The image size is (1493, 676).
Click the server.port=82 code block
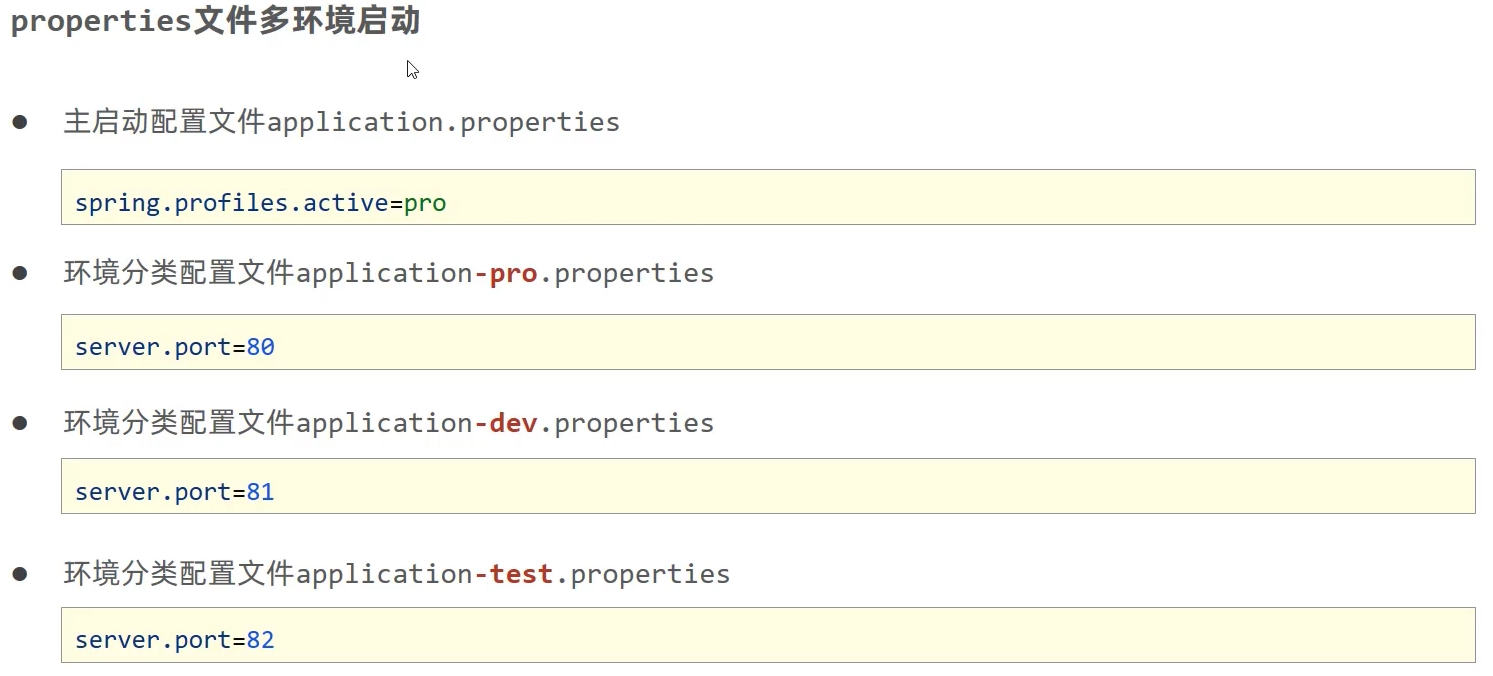pyautogui.click(x=768, y=635)
